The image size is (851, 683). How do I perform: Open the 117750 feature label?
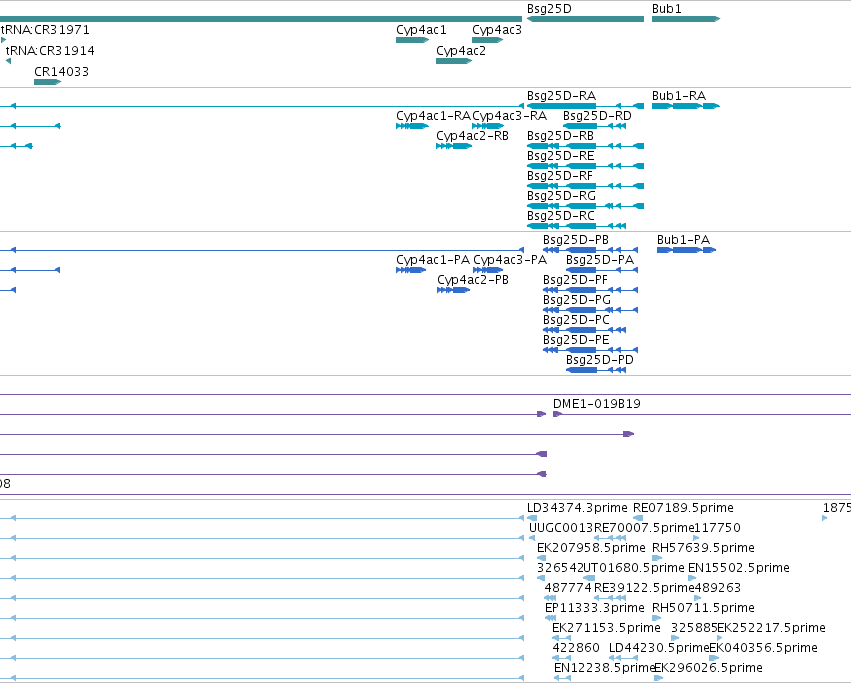[x=717, y=528]
